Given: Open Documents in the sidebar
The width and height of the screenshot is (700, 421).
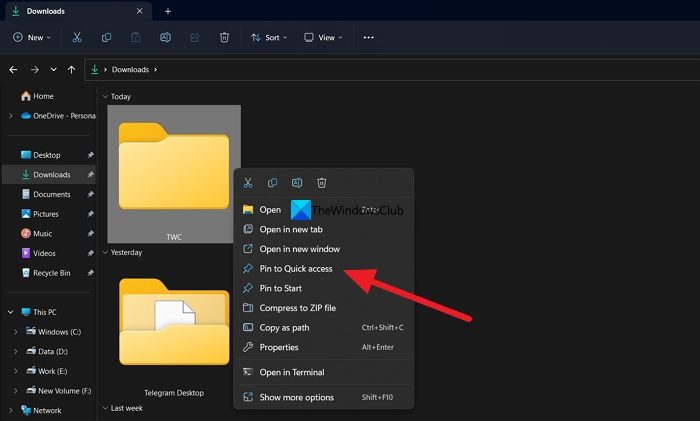Looking at the screenshot, I should [51, 194].
